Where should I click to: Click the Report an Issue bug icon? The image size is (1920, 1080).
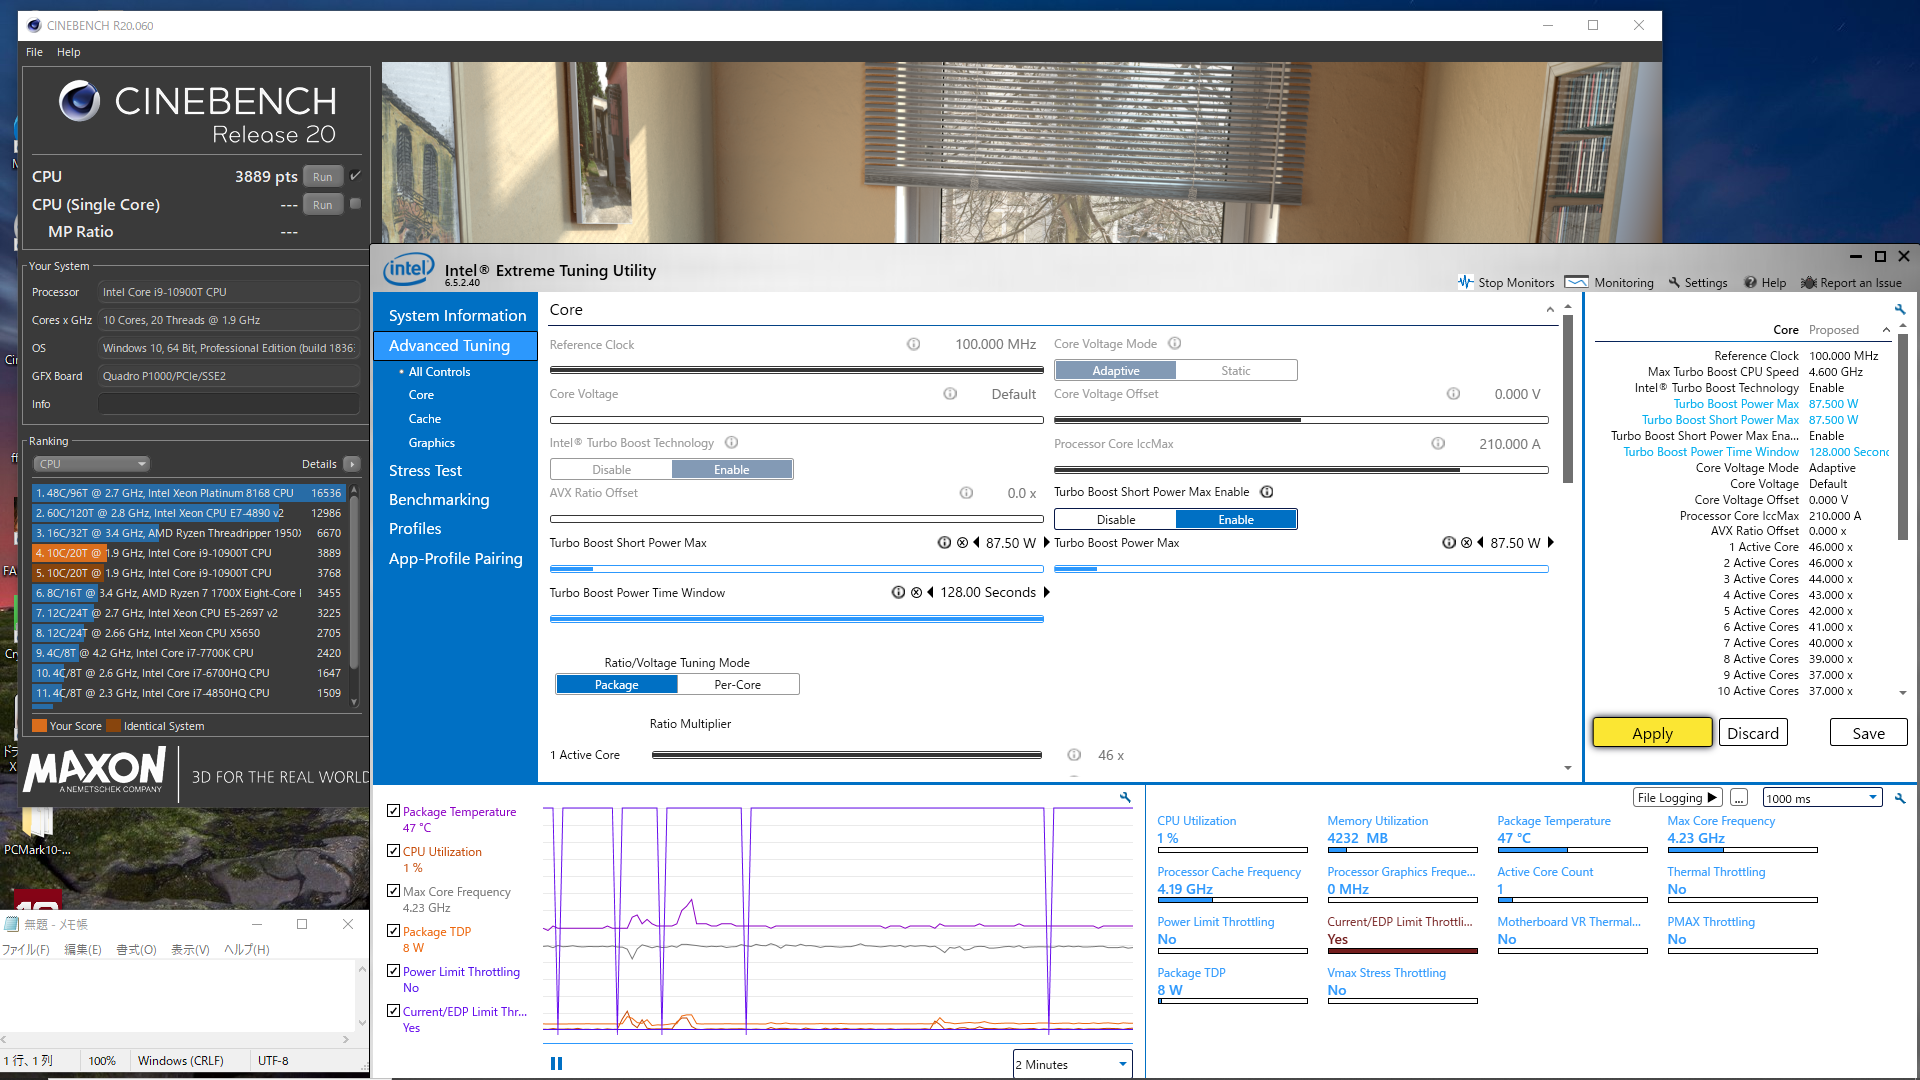[x=1808, y=283]
